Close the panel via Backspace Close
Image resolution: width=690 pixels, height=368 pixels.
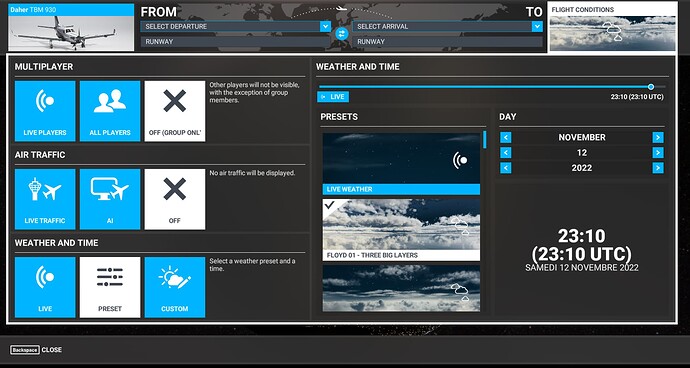pos(36,350)
